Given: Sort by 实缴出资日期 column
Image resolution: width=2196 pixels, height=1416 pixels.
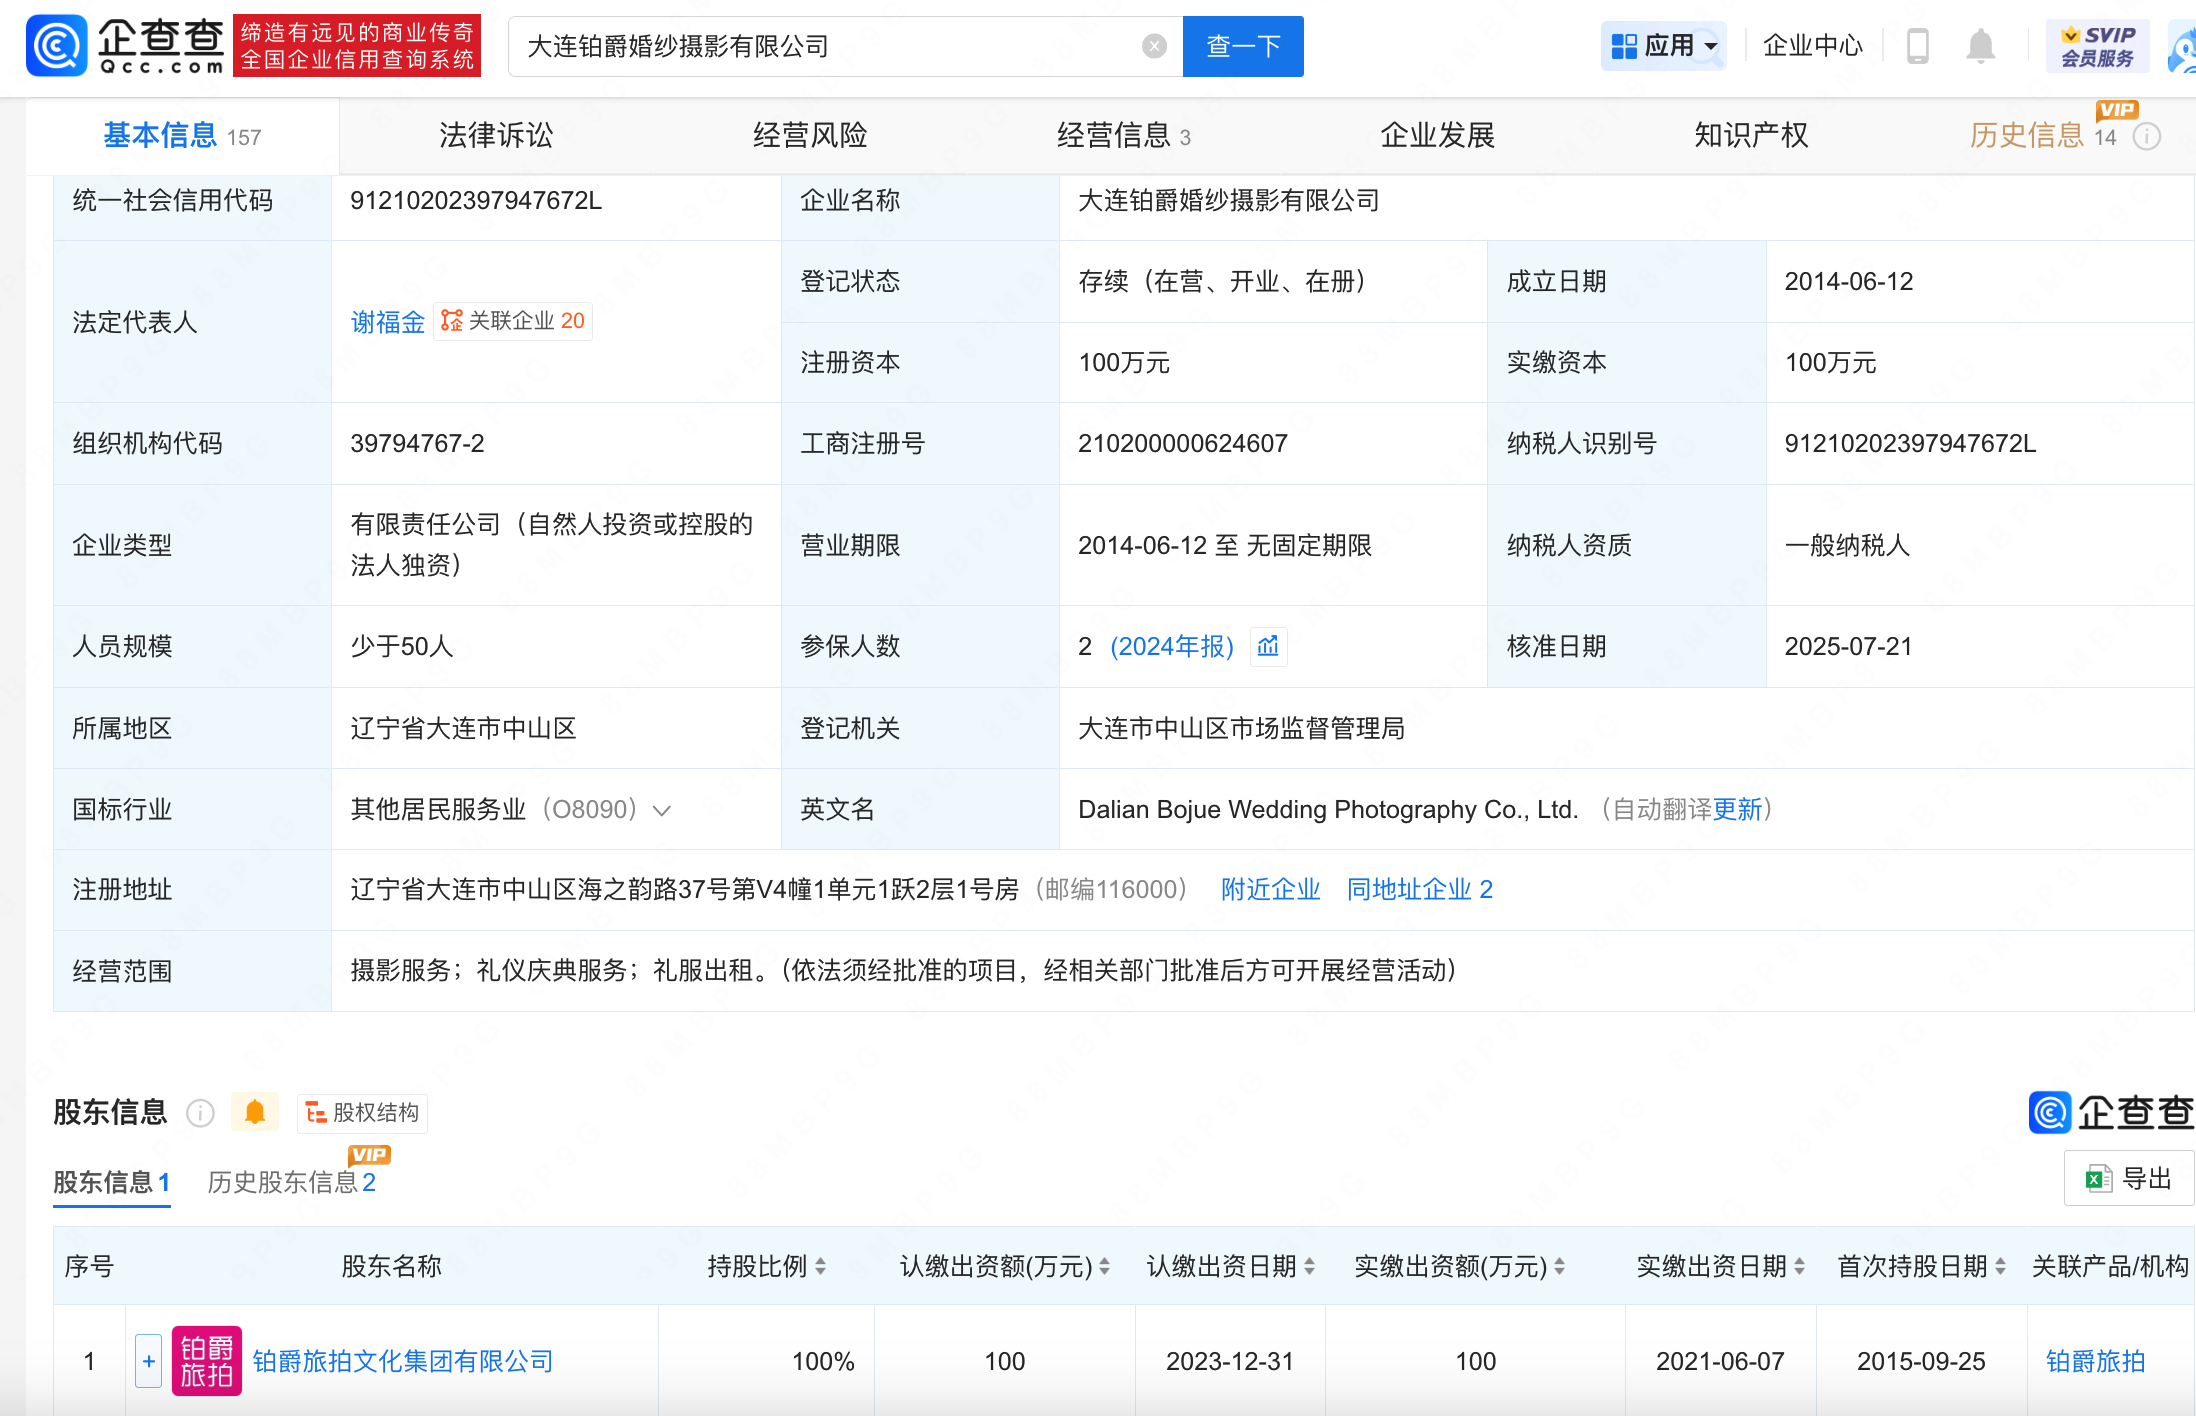Looking at the screenshot, I should pos(1799,1267).
